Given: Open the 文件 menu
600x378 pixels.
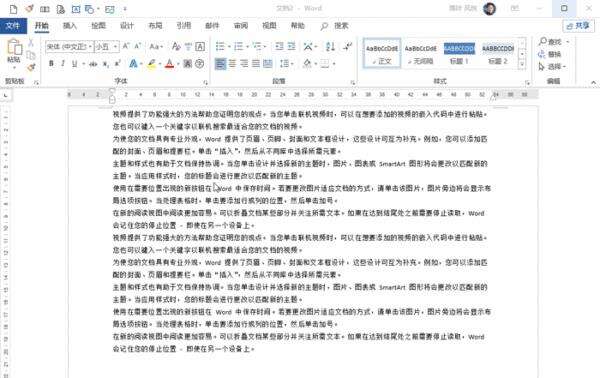Looking at the screenshot, I should click(x=13, y=26).
